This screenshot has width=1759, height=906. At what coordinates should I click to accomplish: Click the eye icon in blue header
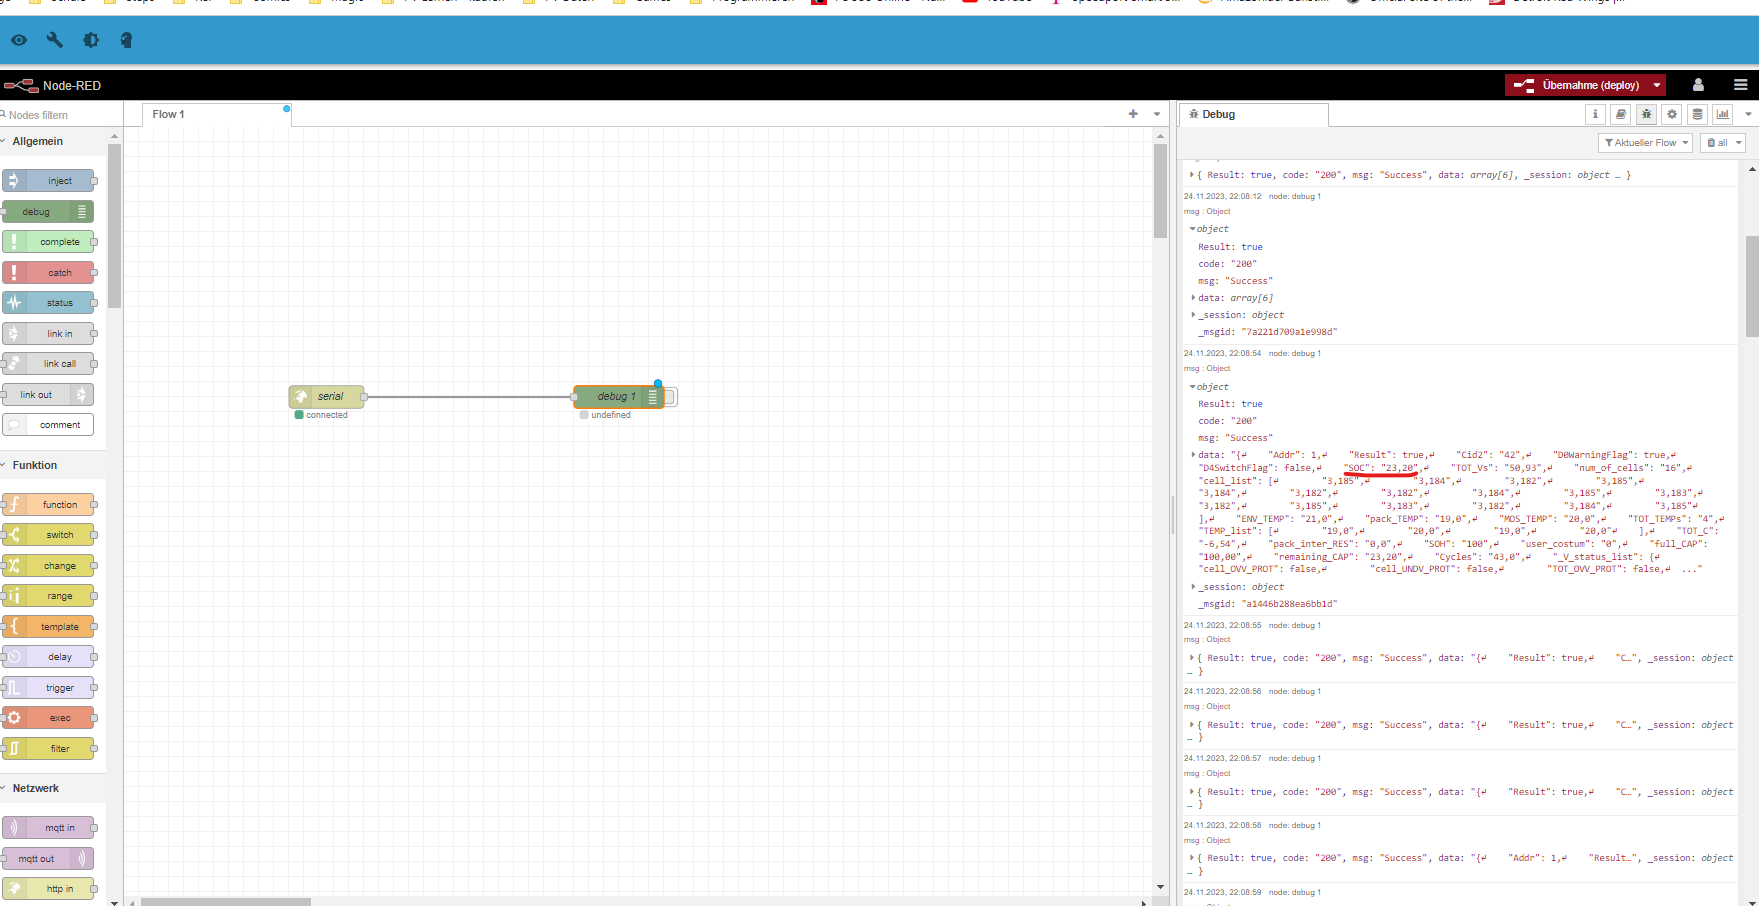(19, 40)
